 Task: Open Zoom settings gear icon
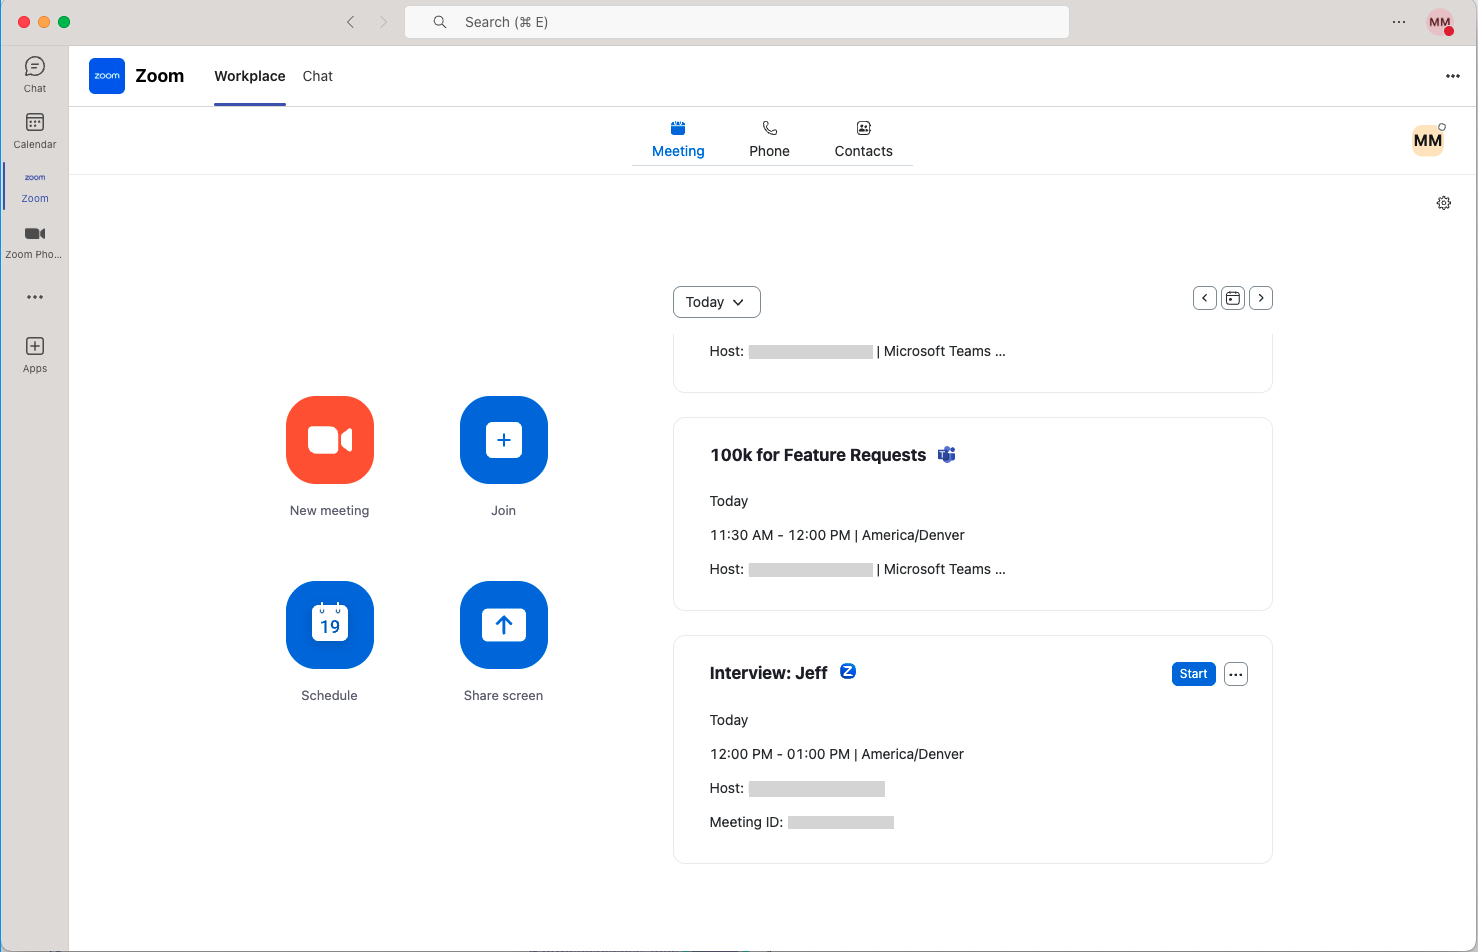click(1443, 203)
